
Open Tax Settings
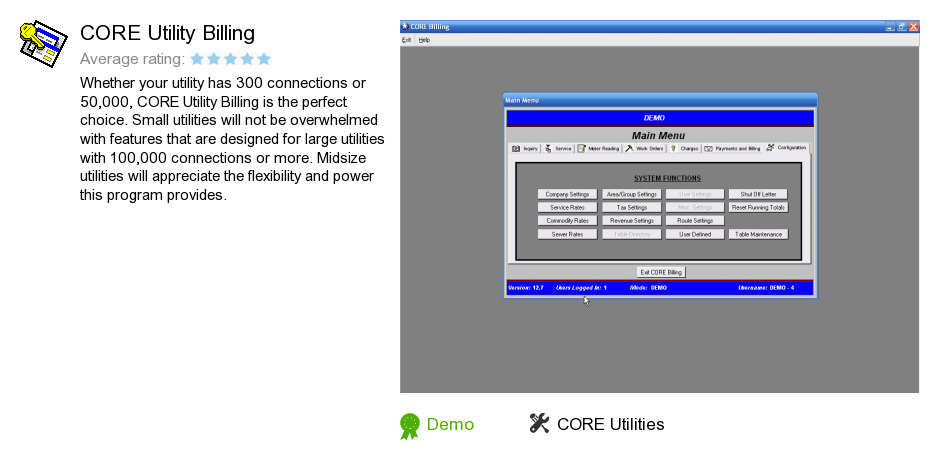(x=632, y=207)
